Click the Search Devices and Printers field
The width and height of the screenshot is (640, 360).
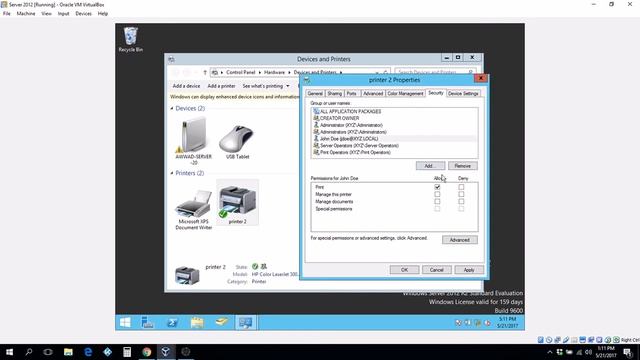tap(435, 73)
